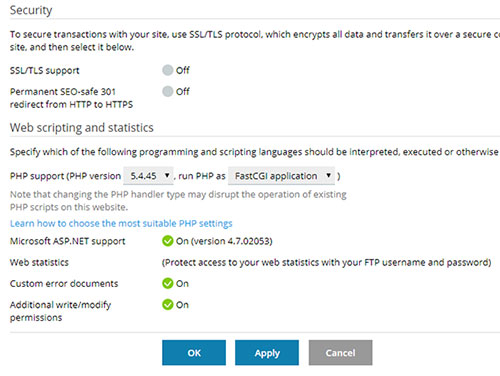Click the ASP.NET On (version 4.7.02053) text
Screen dimensions: 500x376
224,241
